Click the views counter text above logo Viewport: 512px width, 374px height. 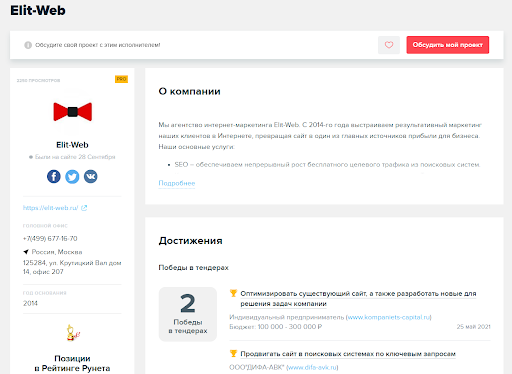[38, 80]
